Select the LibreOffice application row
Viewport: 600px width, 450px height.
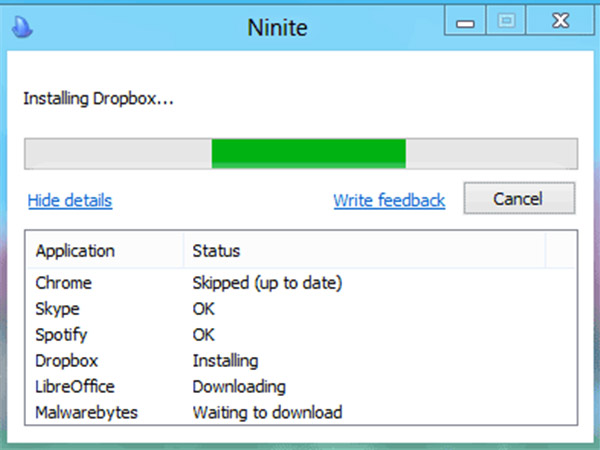75,386
